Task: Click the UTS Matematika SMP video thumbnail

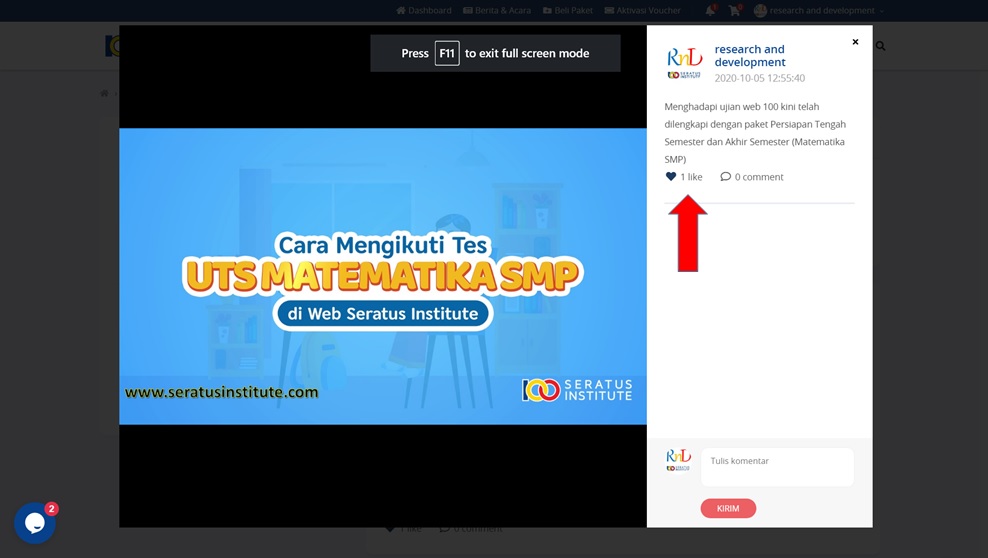Action: (383, 276)
